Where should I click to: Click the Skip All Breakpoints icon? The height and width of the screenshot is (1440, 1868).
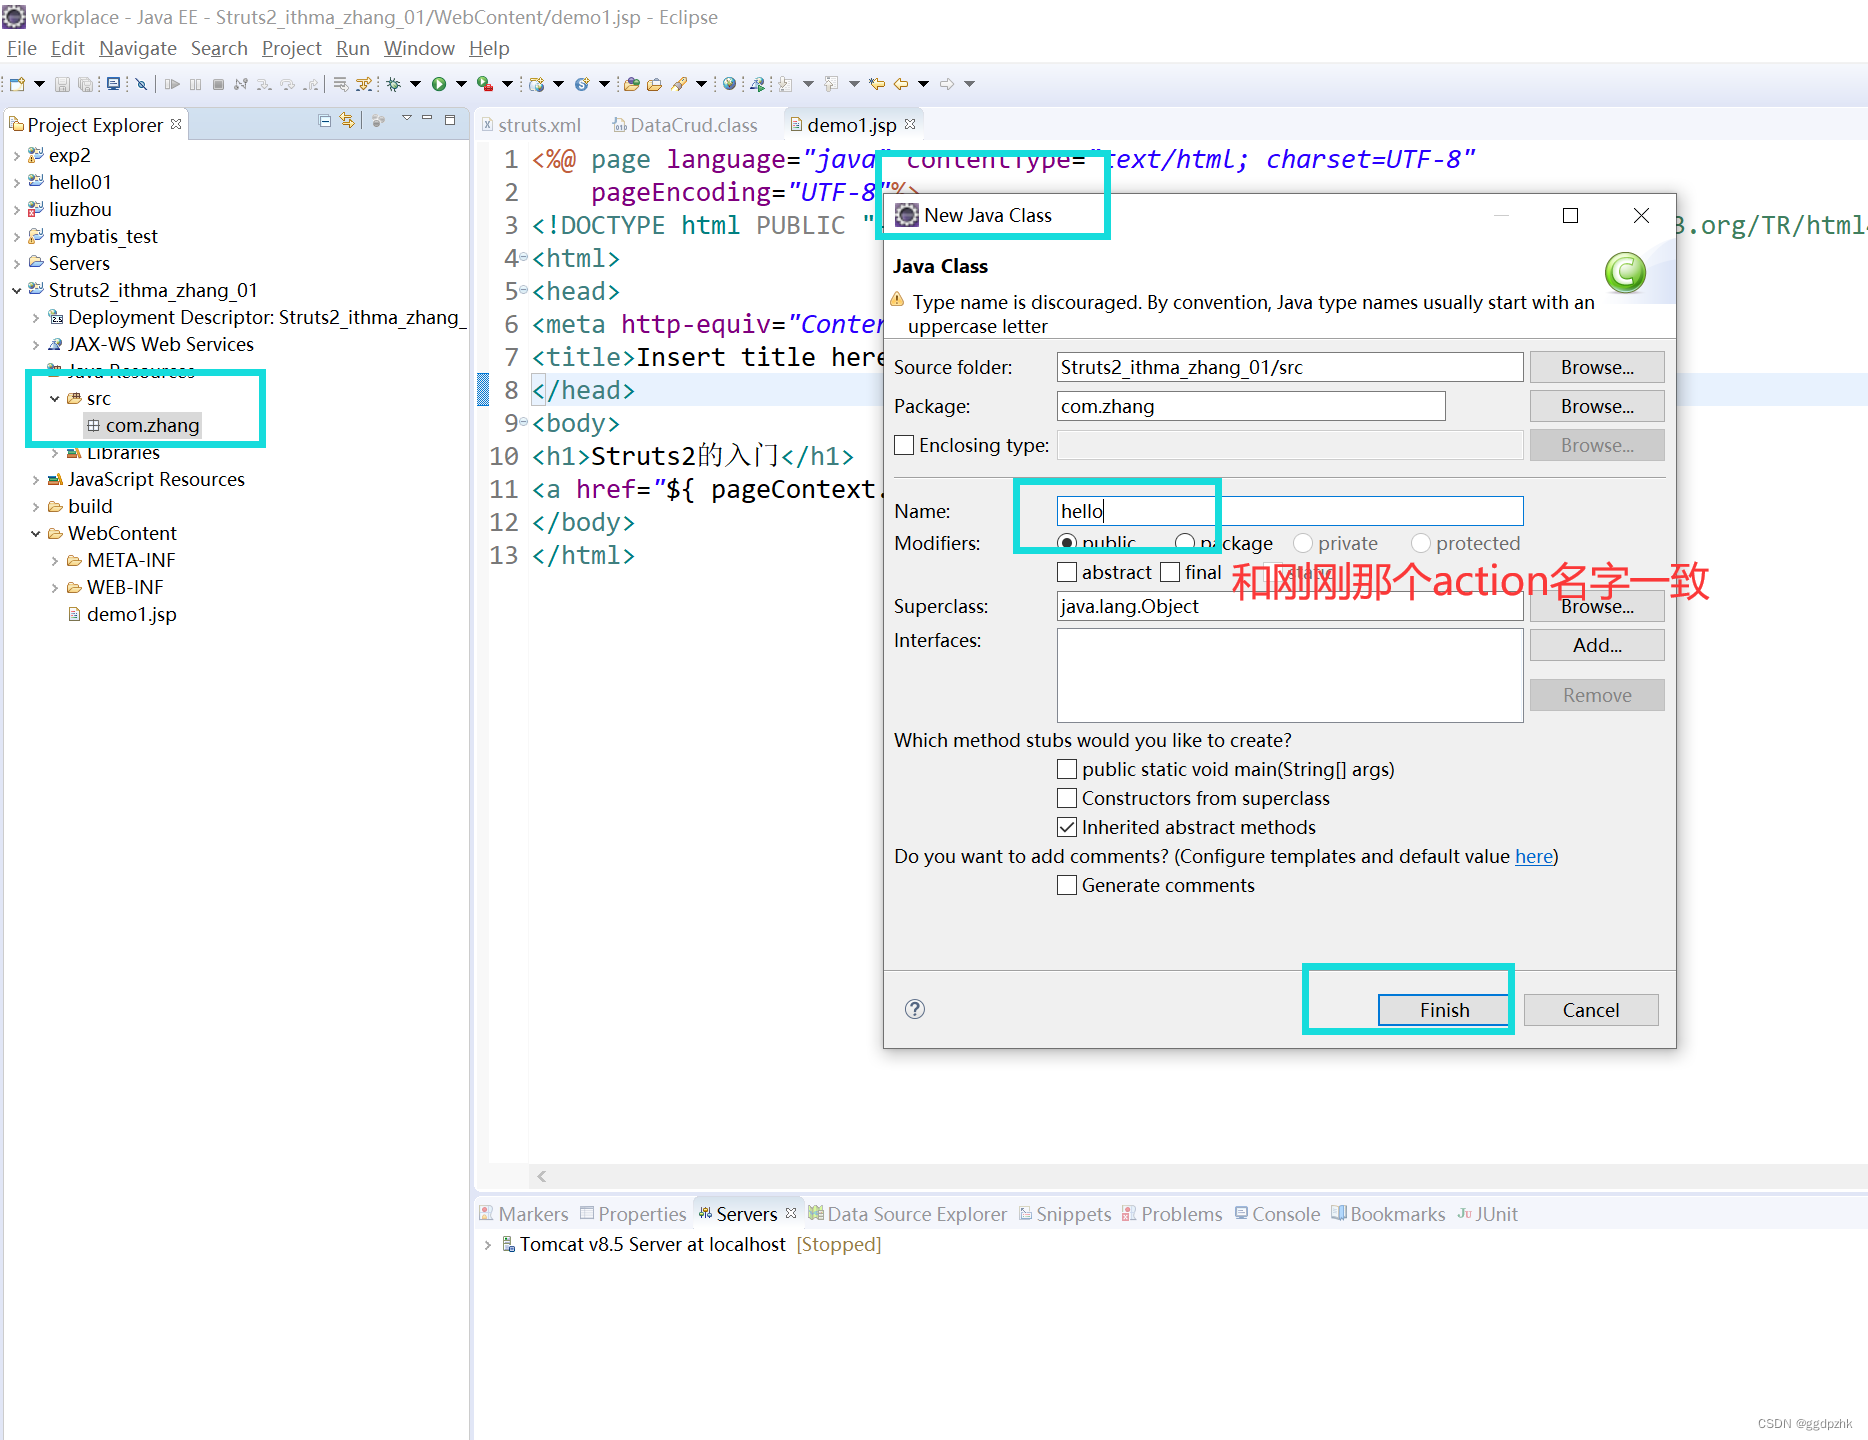coord(141,84)
